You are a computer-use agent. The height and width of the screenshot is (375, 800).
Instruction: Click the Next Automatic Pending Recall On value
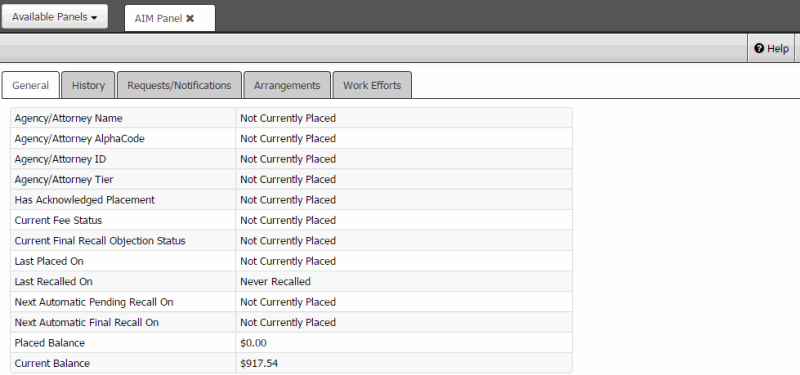click(x=288, y=302)
